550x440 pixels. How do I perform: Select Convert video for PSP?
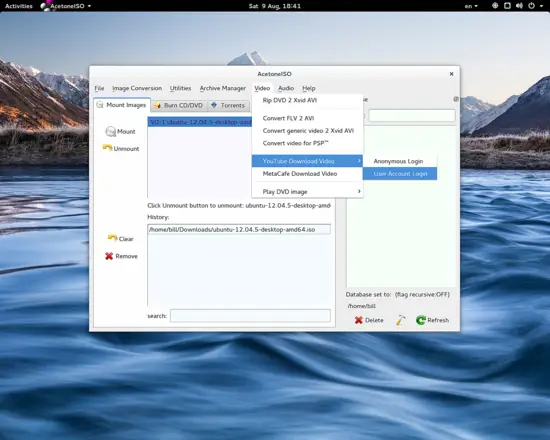click(307, 143)
